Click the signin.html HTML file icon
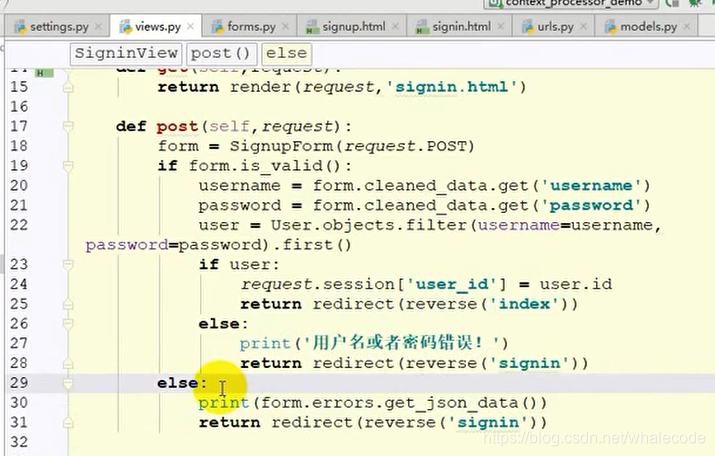715x456 pixels. [422, 27]
